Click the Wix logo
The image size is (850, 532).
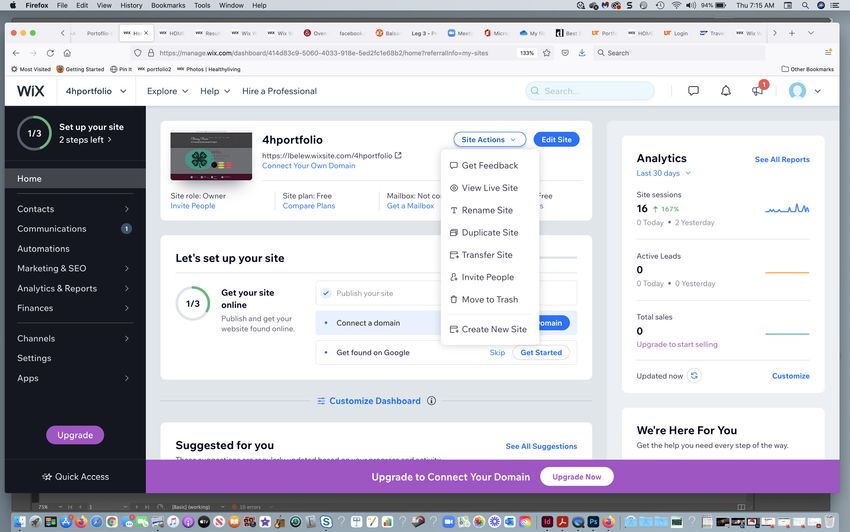(x=30, y=91)
